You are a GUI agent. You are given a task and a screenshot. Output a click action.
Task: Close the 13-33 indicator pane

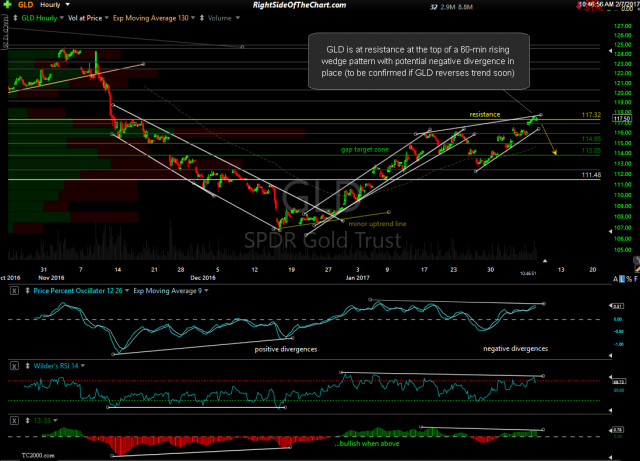(x=14, y=420)
